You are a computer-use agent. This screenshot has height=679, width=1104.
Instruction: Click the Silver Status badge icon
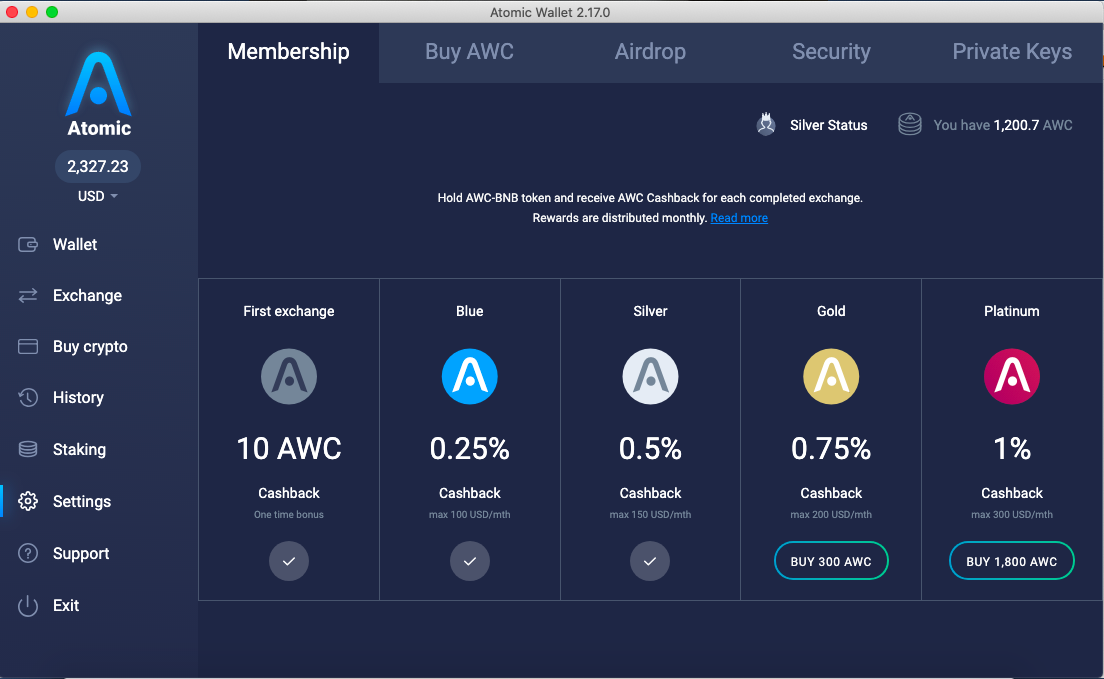(766, 125)
